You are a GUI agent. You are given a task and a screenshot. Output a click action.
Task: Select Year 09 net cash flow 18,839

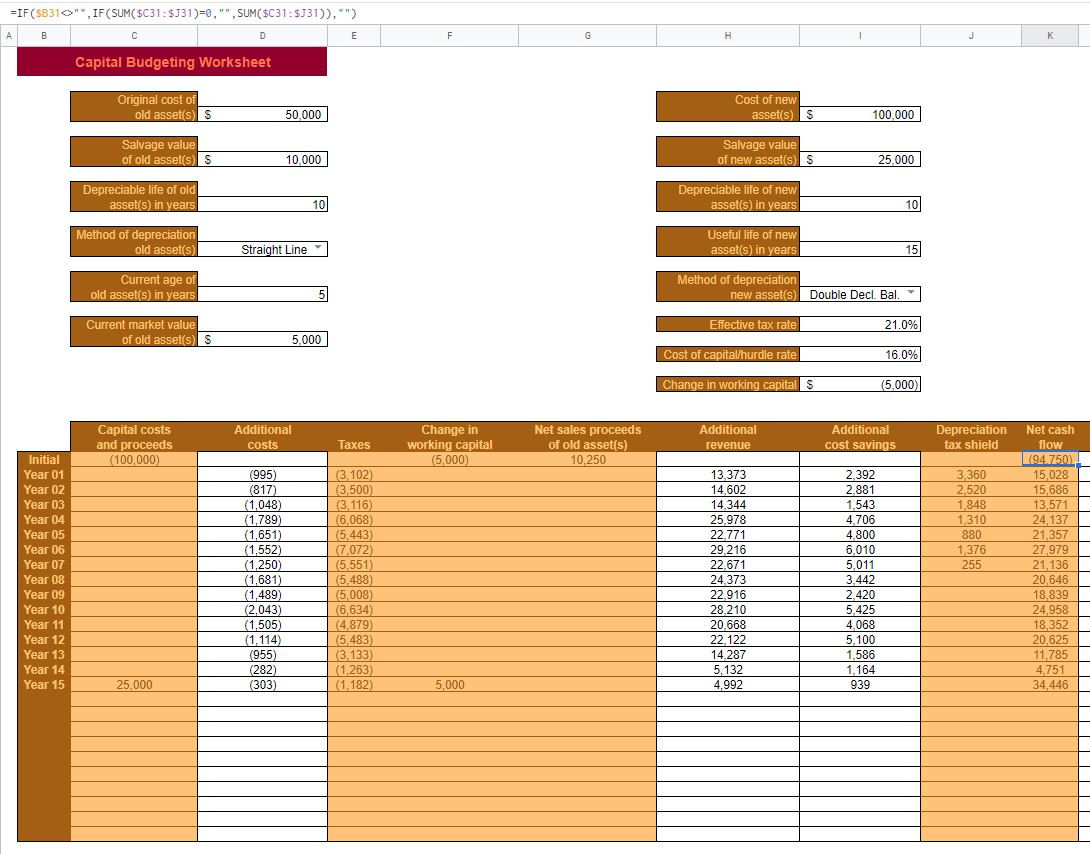pos(1050,595)
